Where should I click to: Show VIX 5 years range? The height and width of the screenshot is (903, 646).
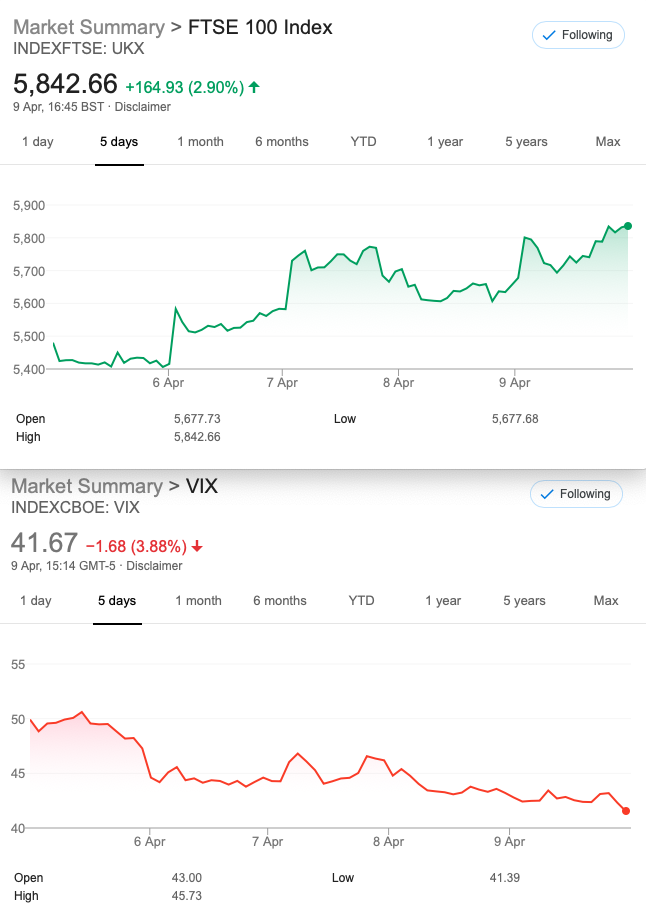(x=525, y=601)
